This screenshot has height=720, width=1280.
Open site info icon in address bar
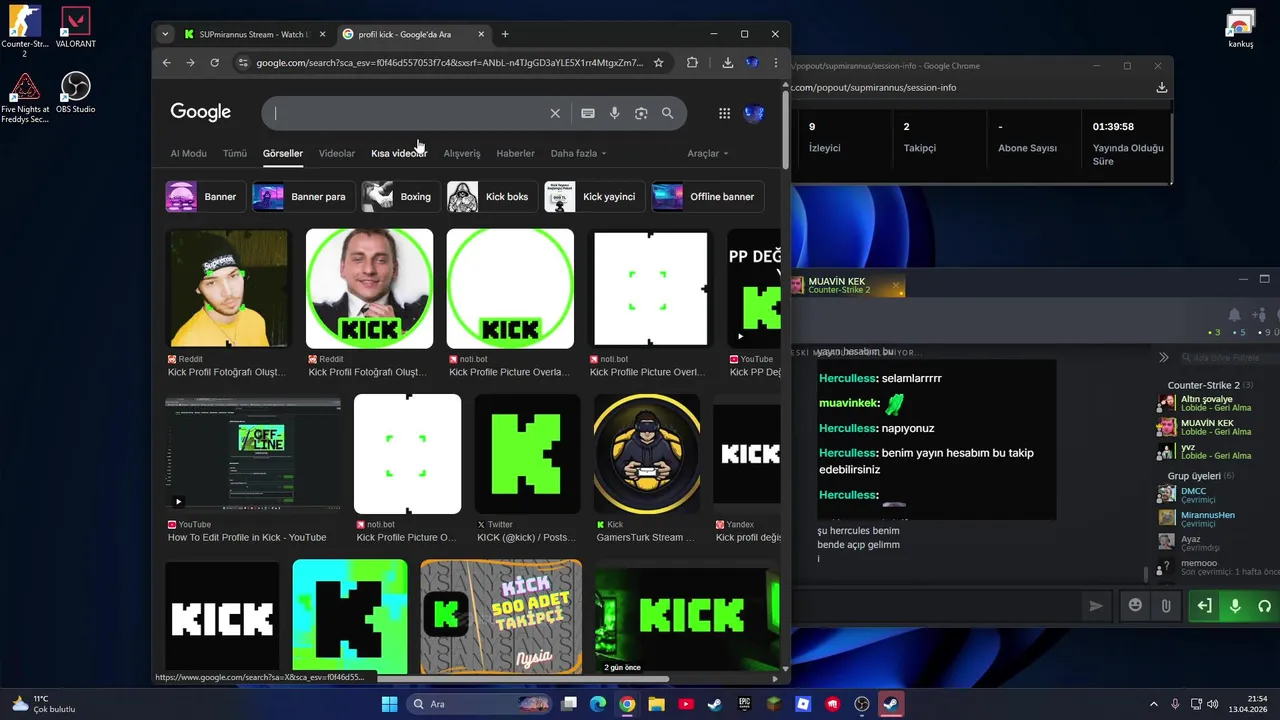(x=242, y=62)
